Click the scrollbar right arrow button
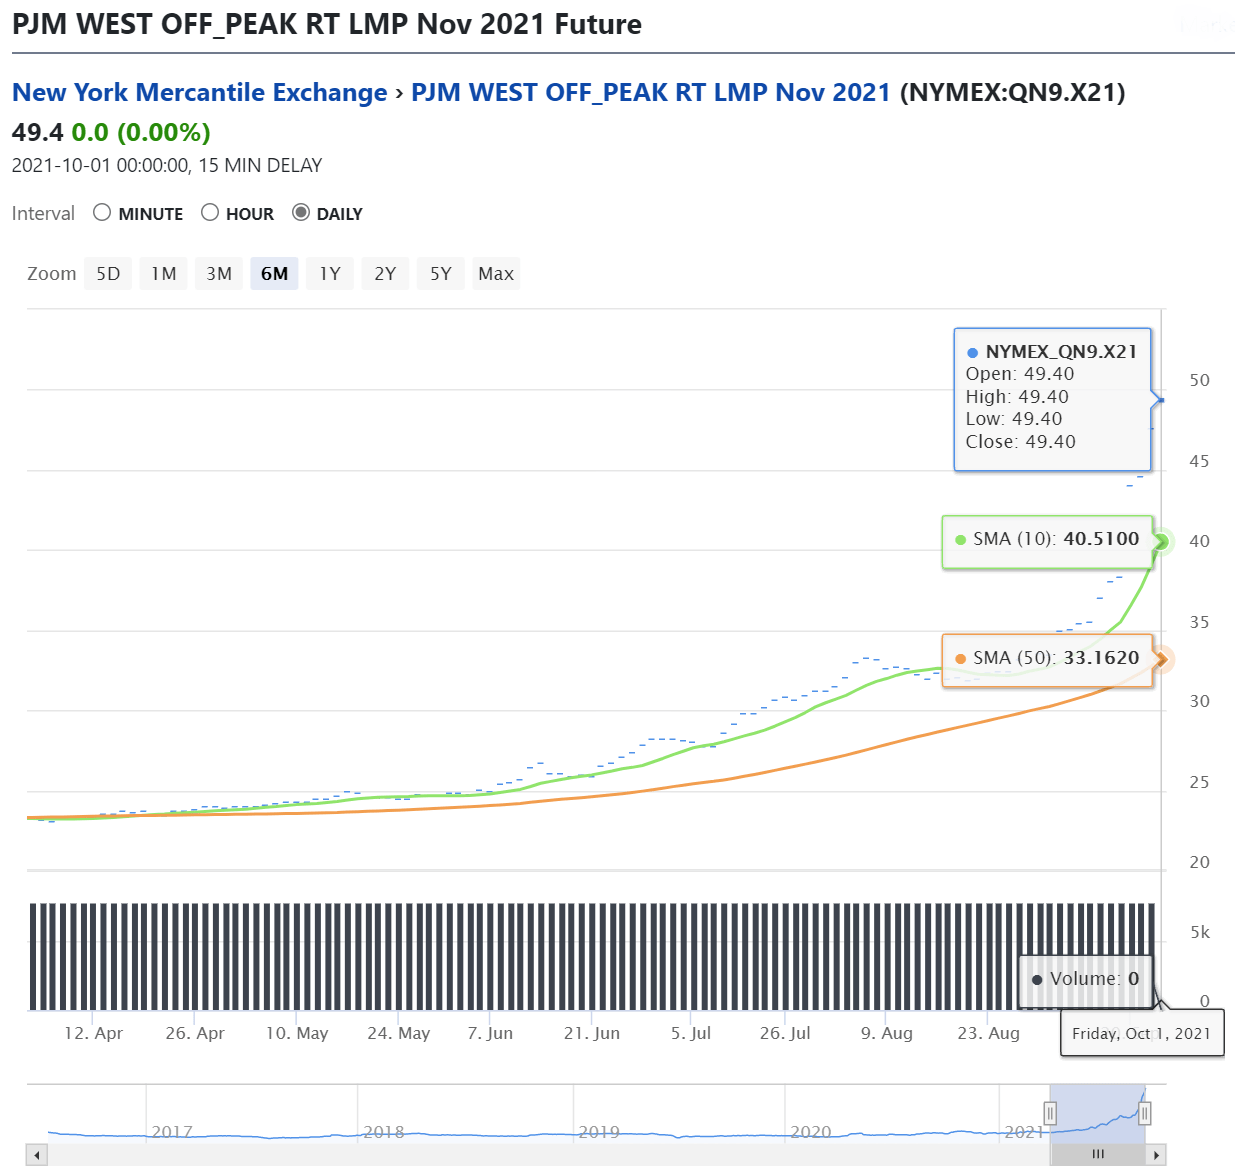Viewport: 1235px width, 1171px height. (1156, 1155)
